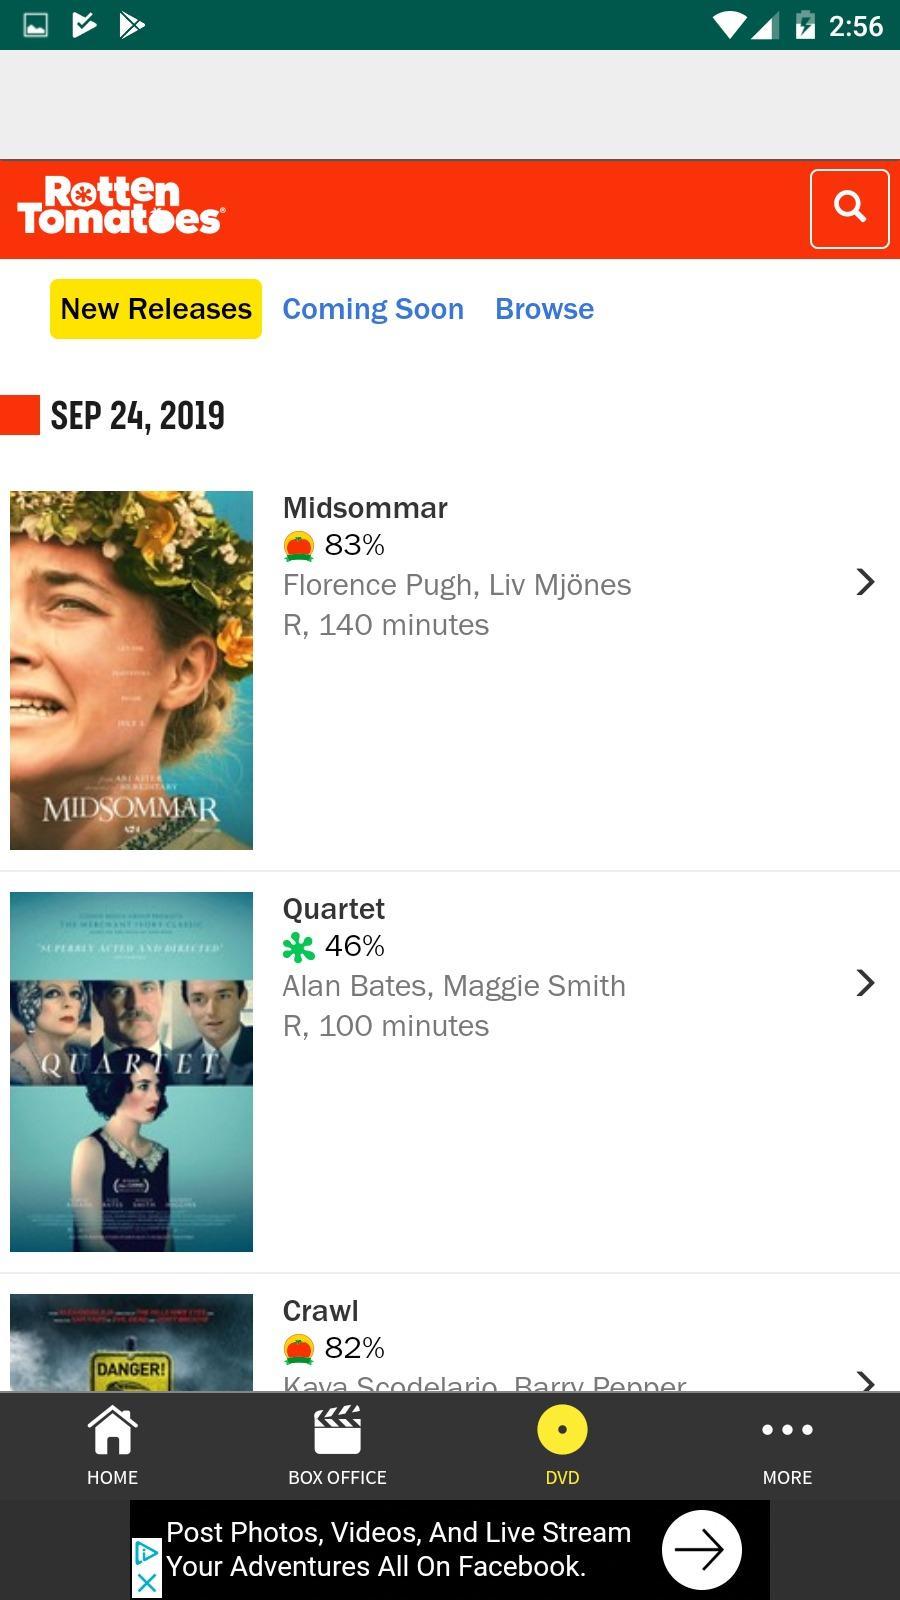Tap the Quartet 46% splat score
Viewport: 900px width, 1600px height.
point(334,946)
